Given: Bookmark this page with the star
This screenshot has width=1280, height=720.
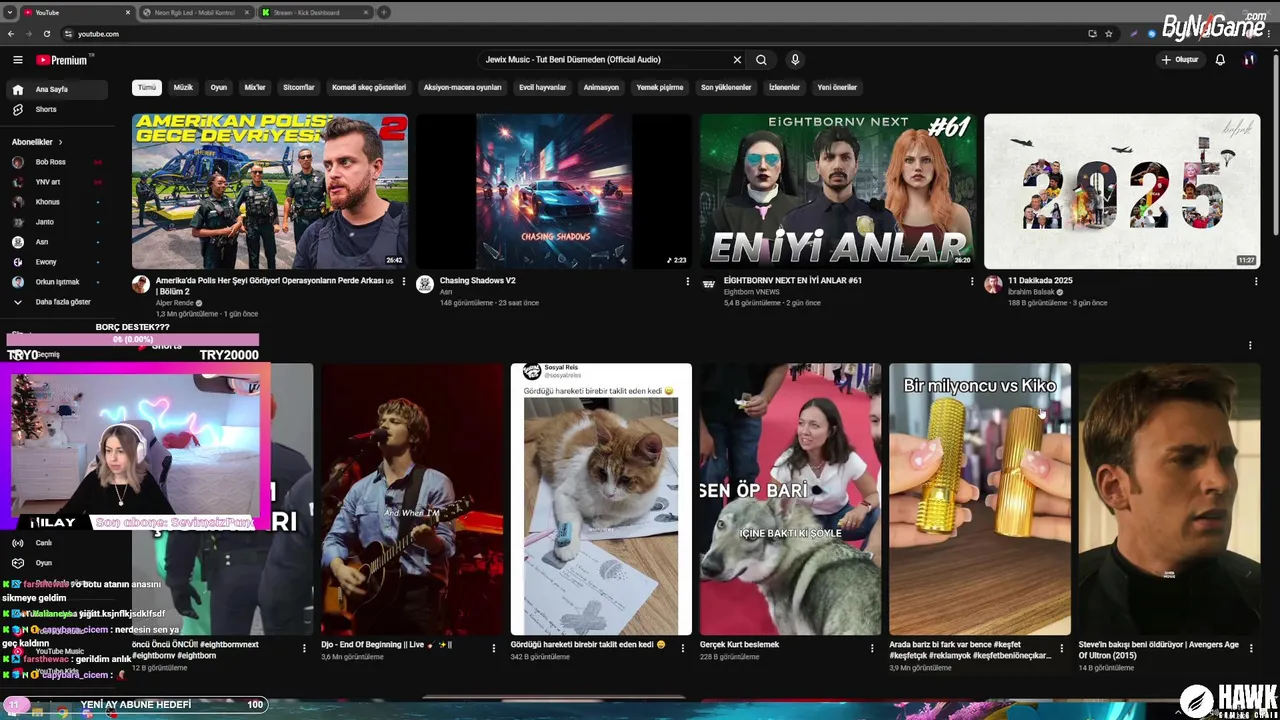Looking at the screenshot, I should click(1108, 34).
